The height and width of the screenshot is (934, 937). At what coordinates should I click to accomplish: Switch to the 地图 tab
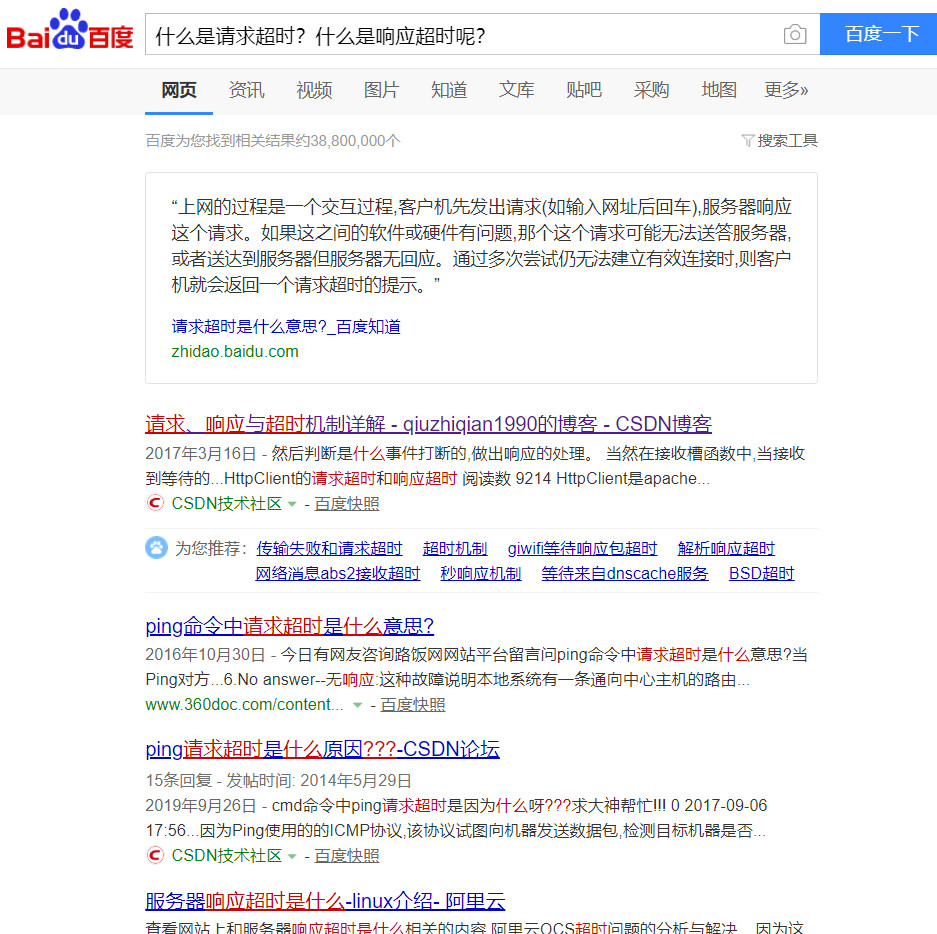719,90
